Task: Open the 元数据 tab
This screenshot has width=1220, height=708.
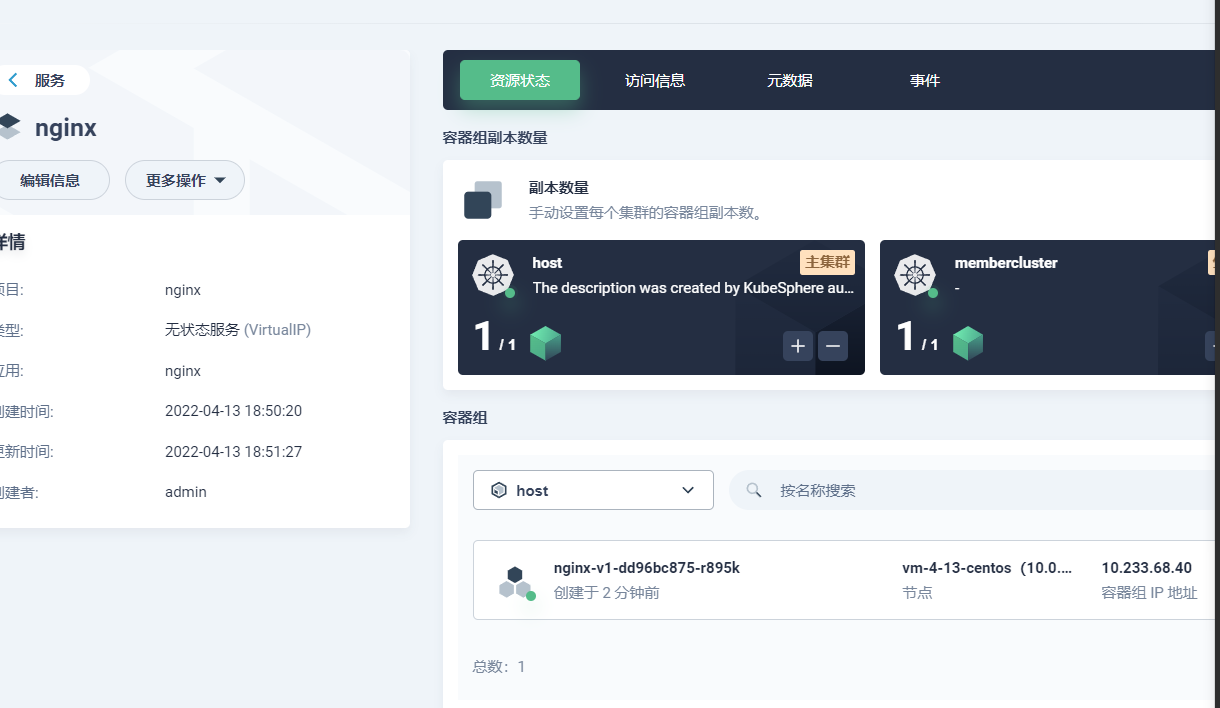Action: pos(790,80)
